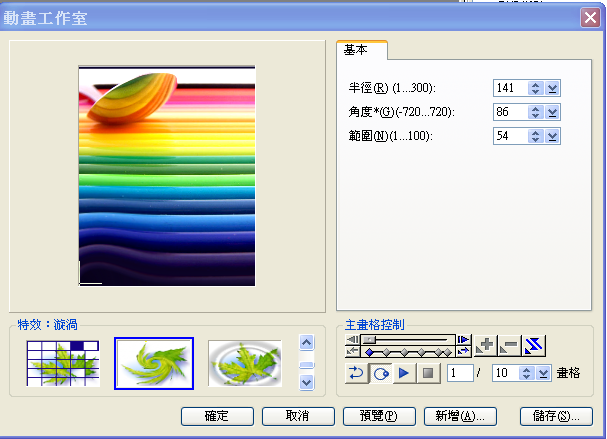607x439 pixels.
Task: Click the effect list scrollbar thumb
Action: click(x=307, y=365)
